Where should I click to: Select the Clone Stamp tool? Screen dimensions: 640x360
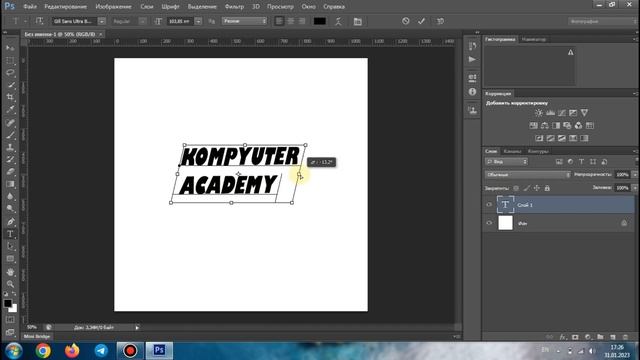(10, 147)
